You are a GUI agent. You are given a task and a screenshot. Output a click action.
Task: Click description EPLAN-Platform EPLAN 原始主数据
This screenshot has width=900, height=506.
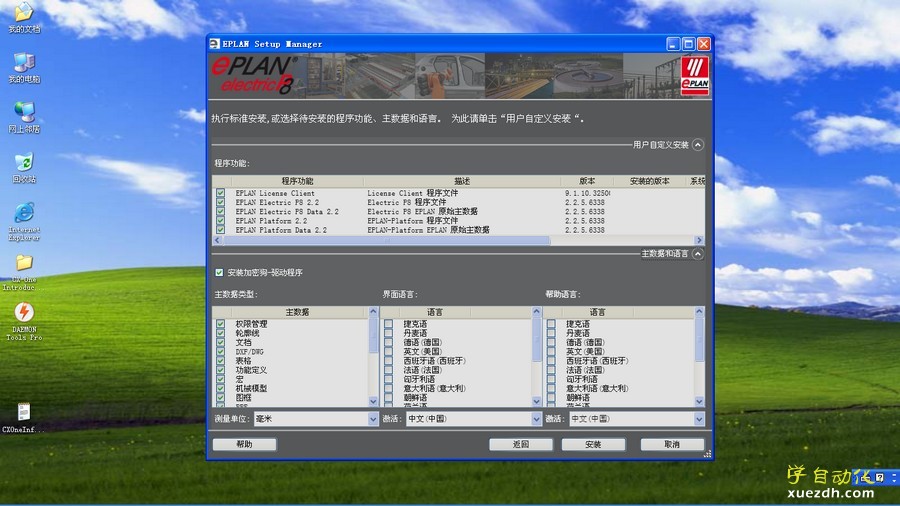(x=428, y=230)
